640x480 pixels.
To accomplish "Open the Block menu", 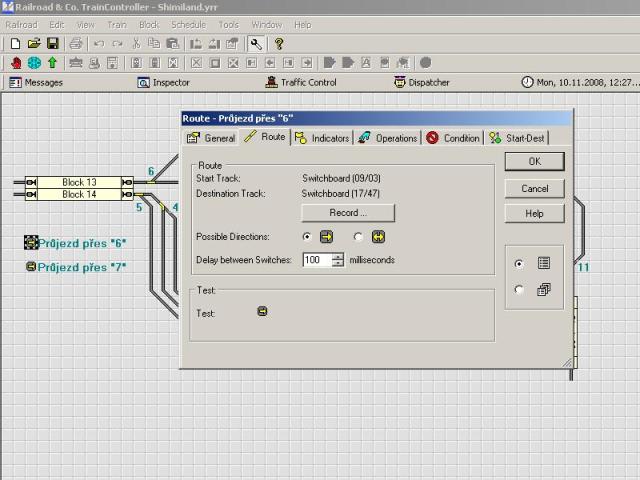I will click(x=149, y=25).
